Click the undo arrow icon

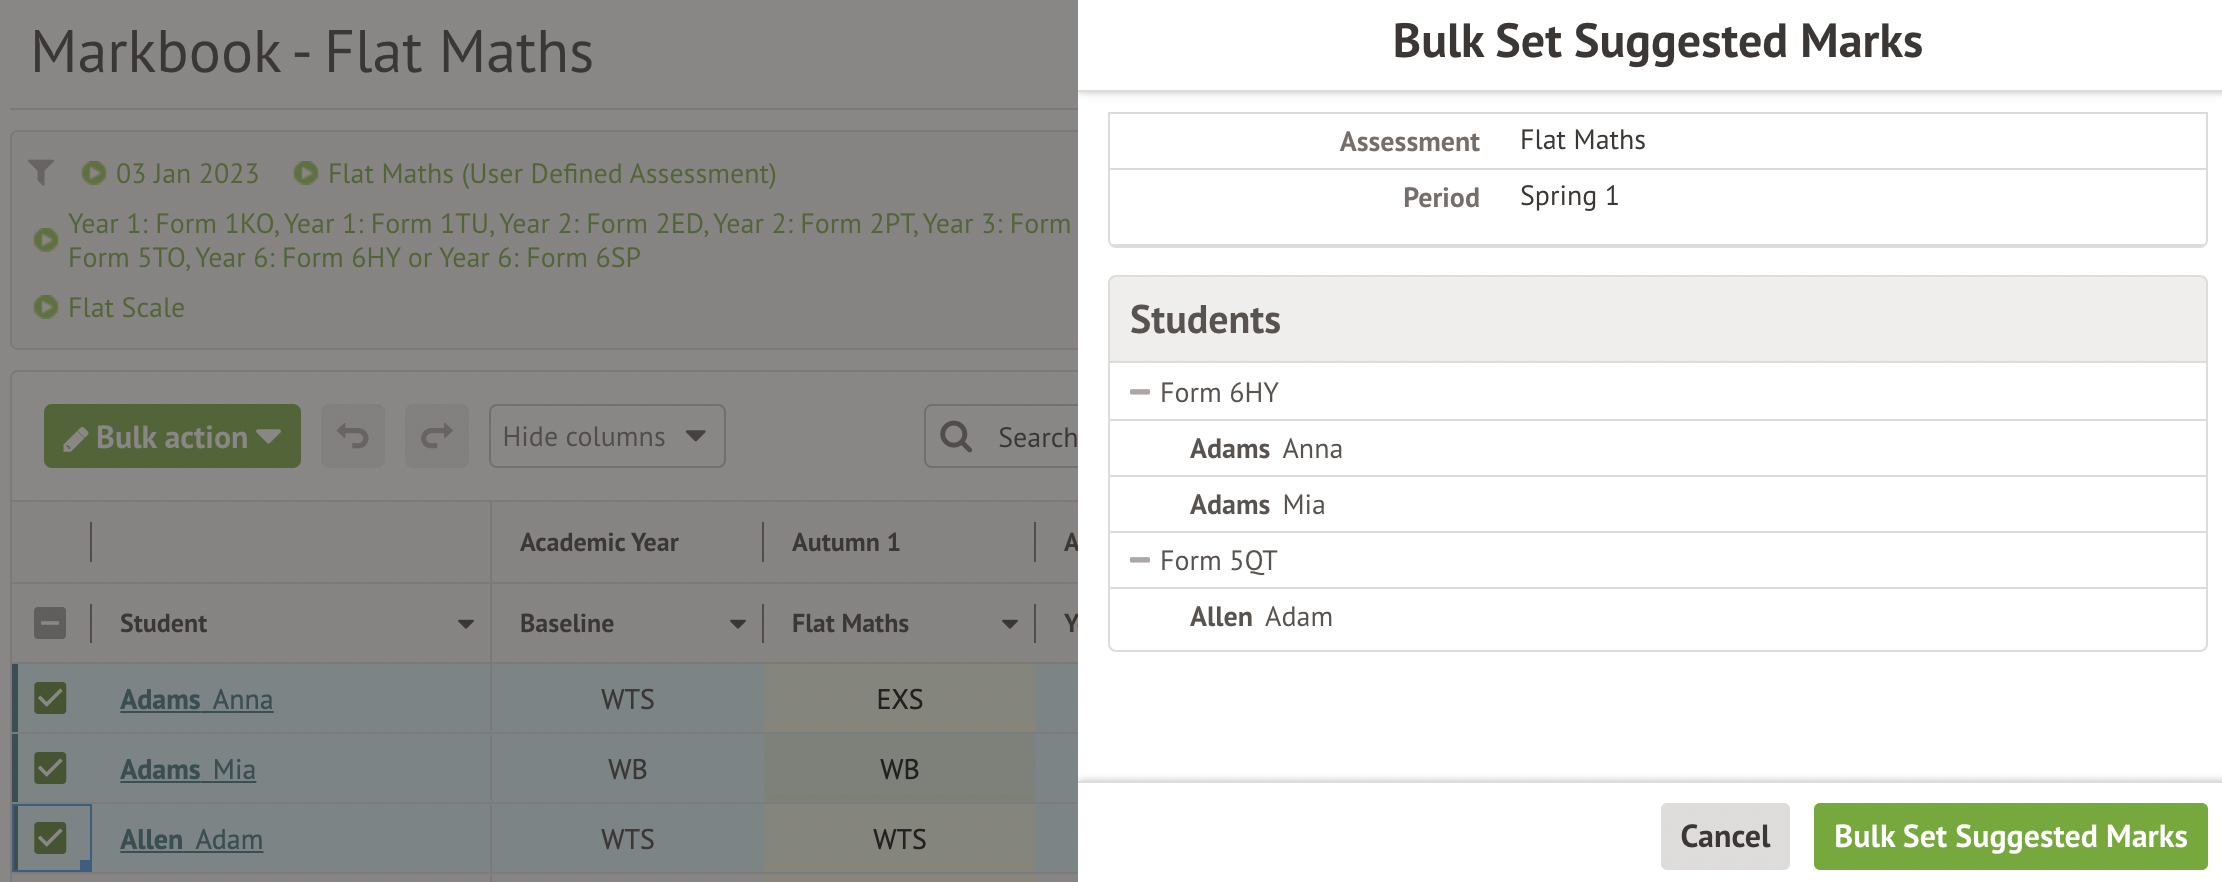[x=352, y=436]
